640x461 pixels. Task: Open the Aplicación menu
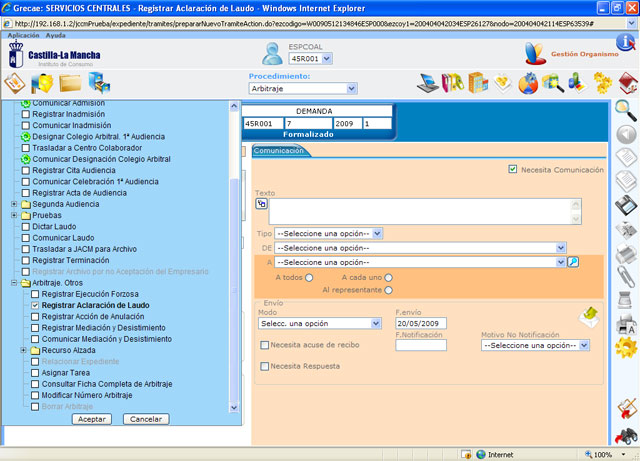click(x=23, y=35)
